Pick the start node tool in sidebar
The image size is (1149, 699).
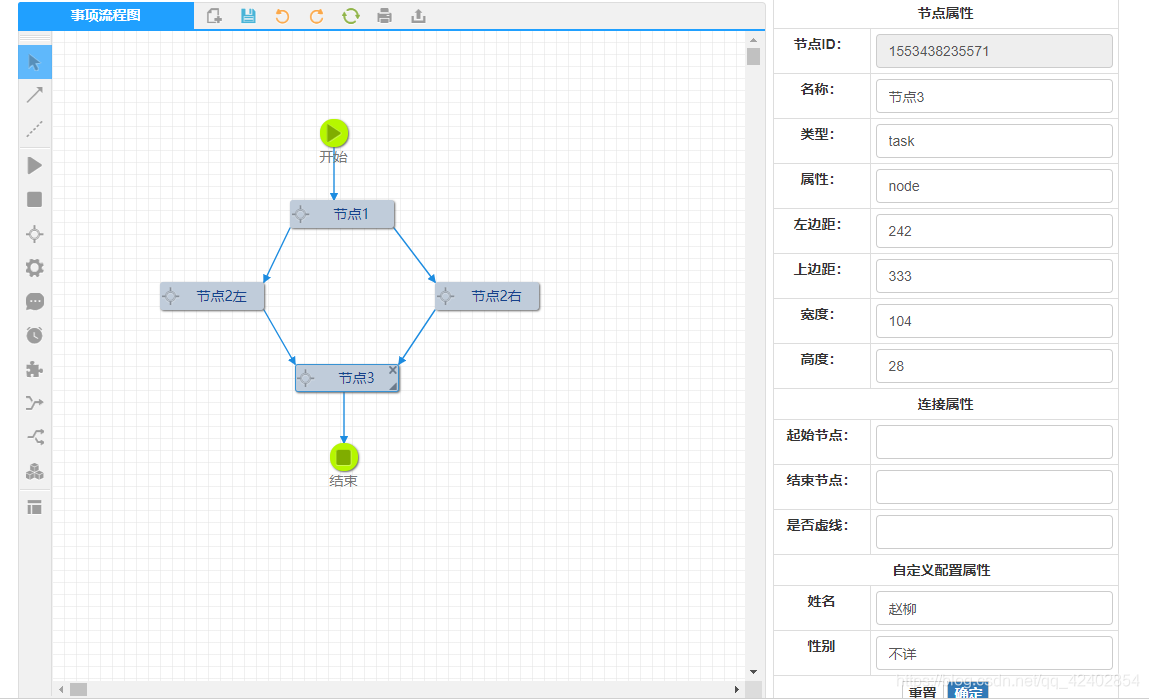(x=34, y=166)
